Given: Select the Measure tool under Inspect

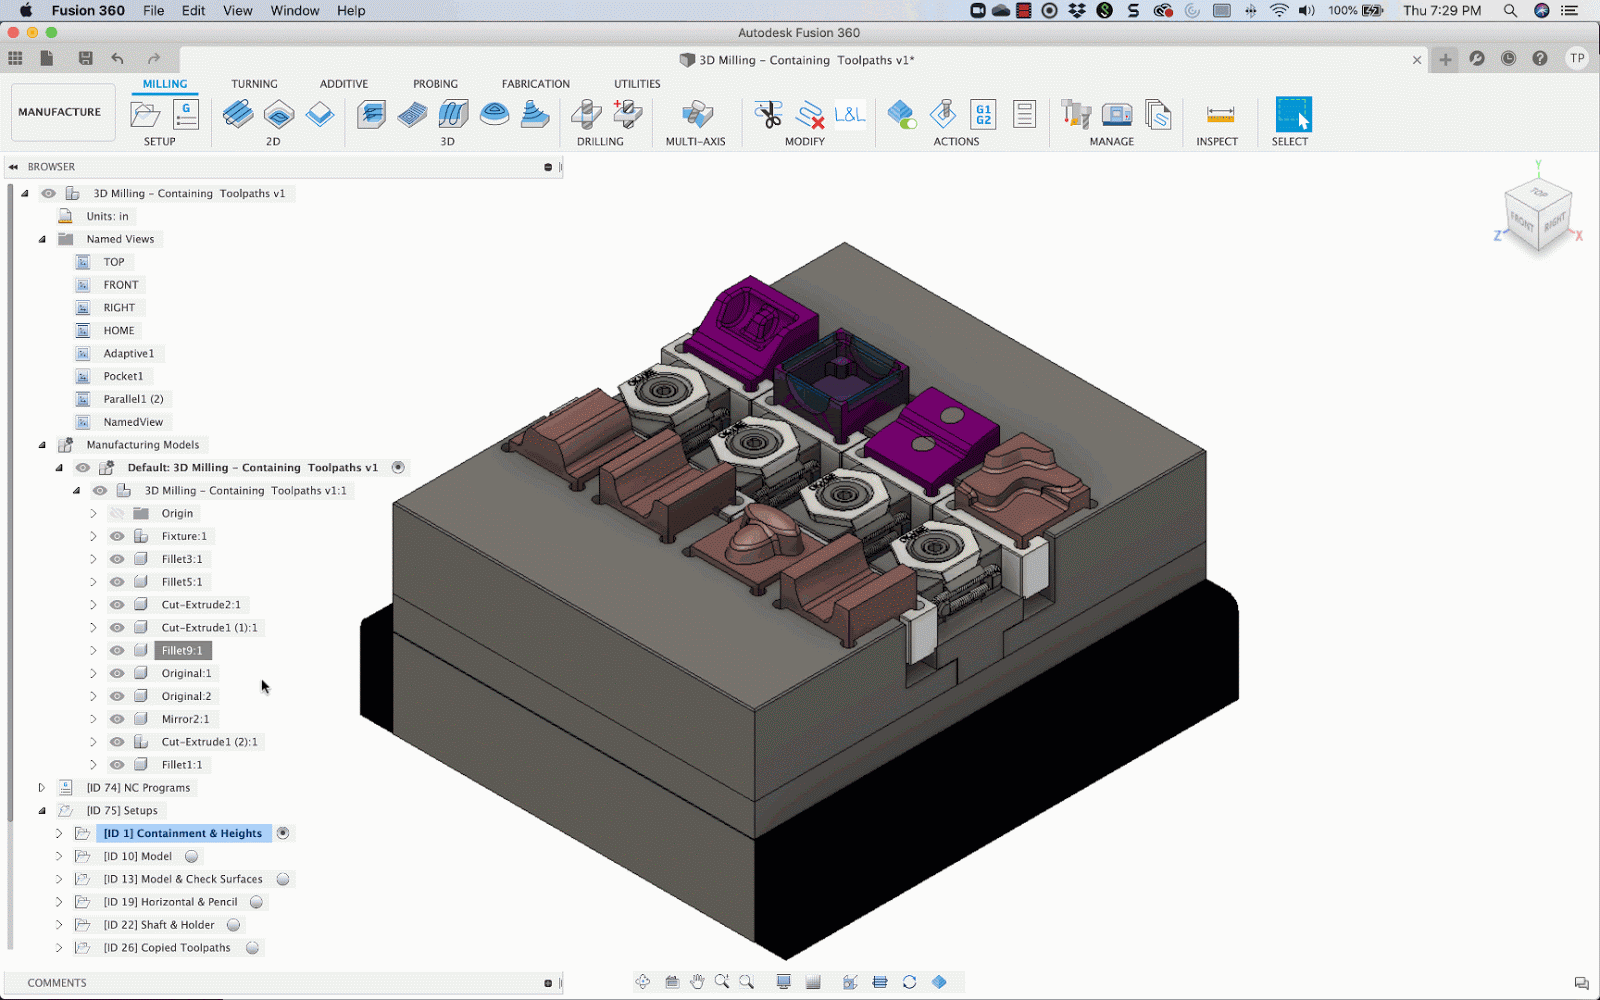Looking at the screenshot, I should 1220,115.
